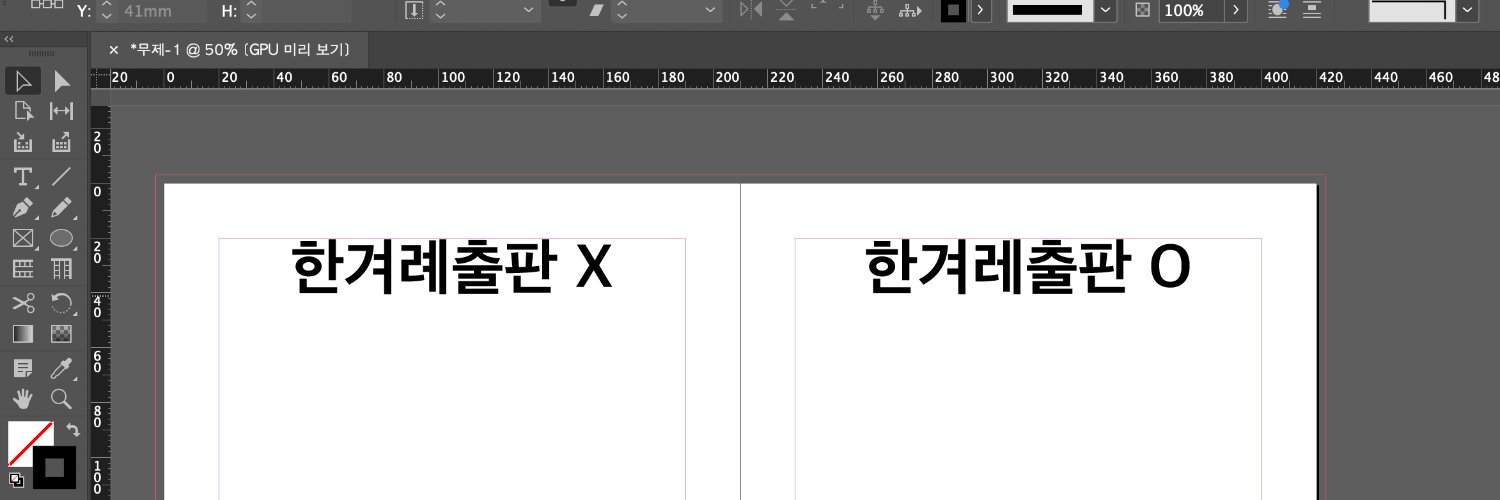Select the Rectangle Frame tool
The image size is (1500, 500).
coord(23,238)
